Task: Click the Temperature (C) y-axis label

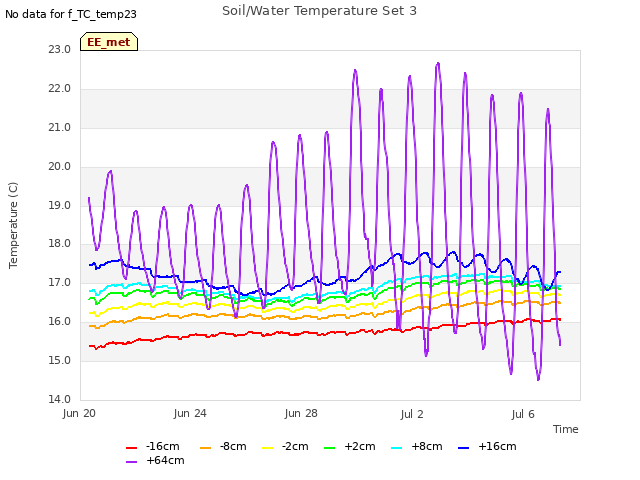Action: click(13, 225)
